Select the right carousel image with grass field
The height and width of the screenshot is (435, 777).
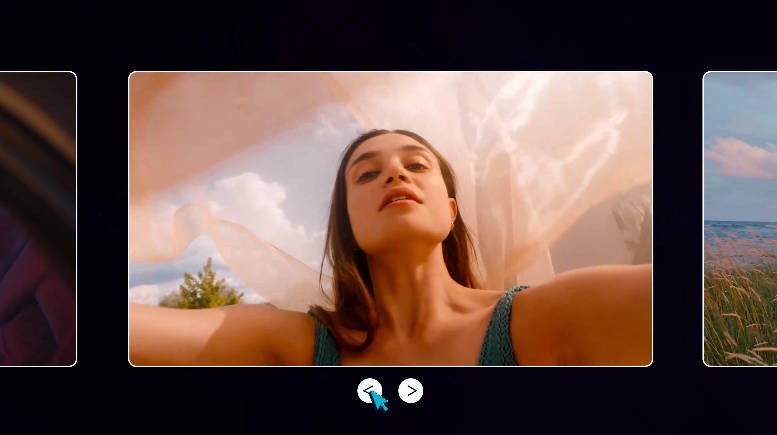[x=740, y=218]
